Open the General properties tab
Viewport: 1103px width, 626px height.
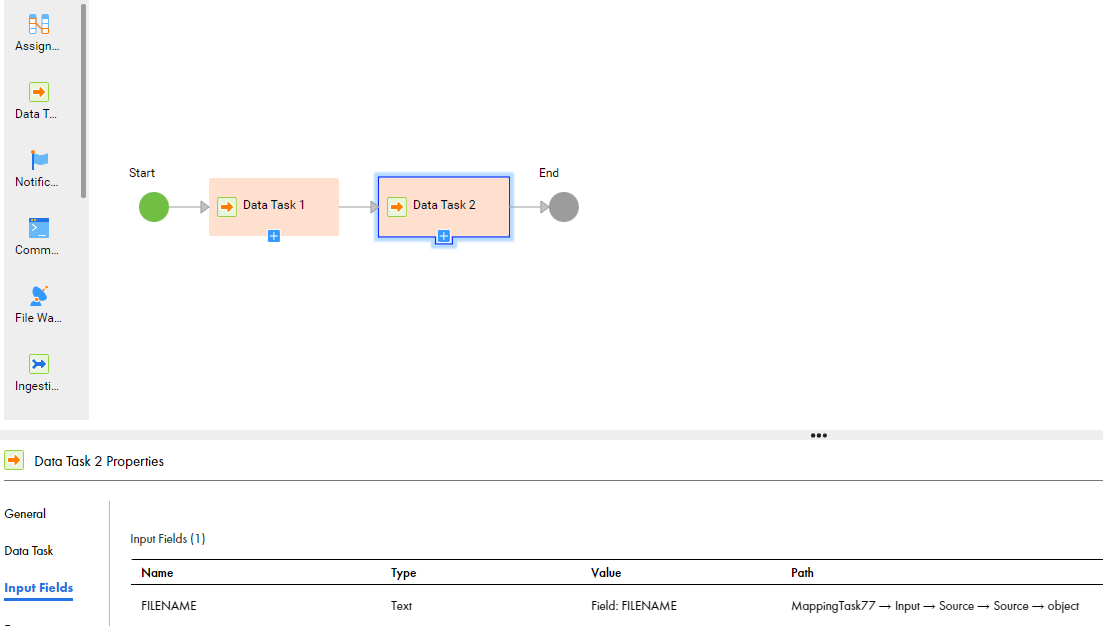pyautogui.click(x=25, y=514)
